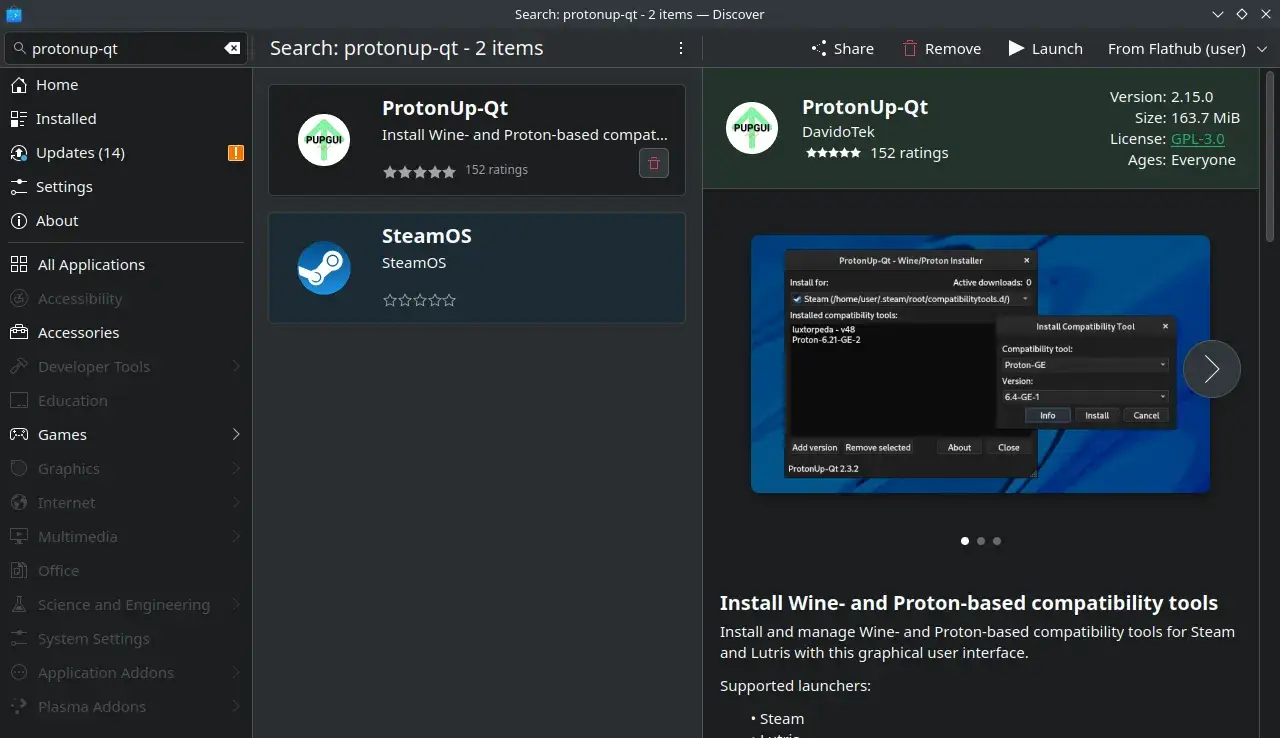Click the Installed sidebar icon
Viewport: 1280px width, 738px height.
click(x=18, y=119)
